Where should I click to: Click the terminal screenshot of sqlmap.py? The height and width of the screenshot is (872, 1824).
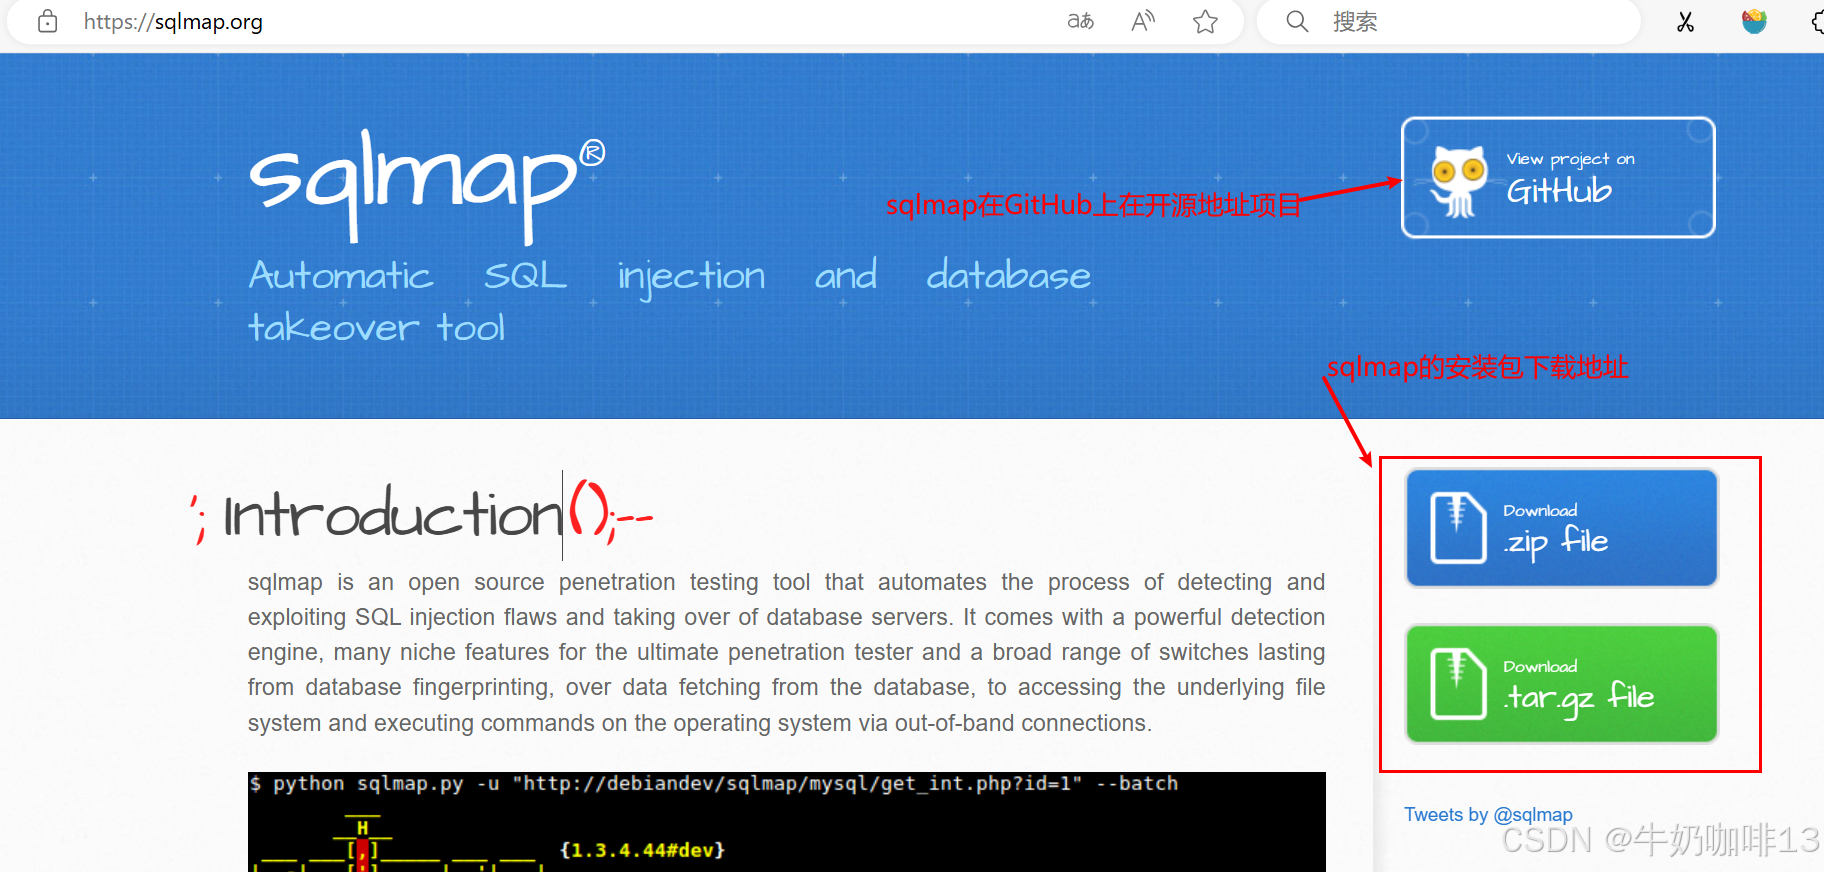786,822
